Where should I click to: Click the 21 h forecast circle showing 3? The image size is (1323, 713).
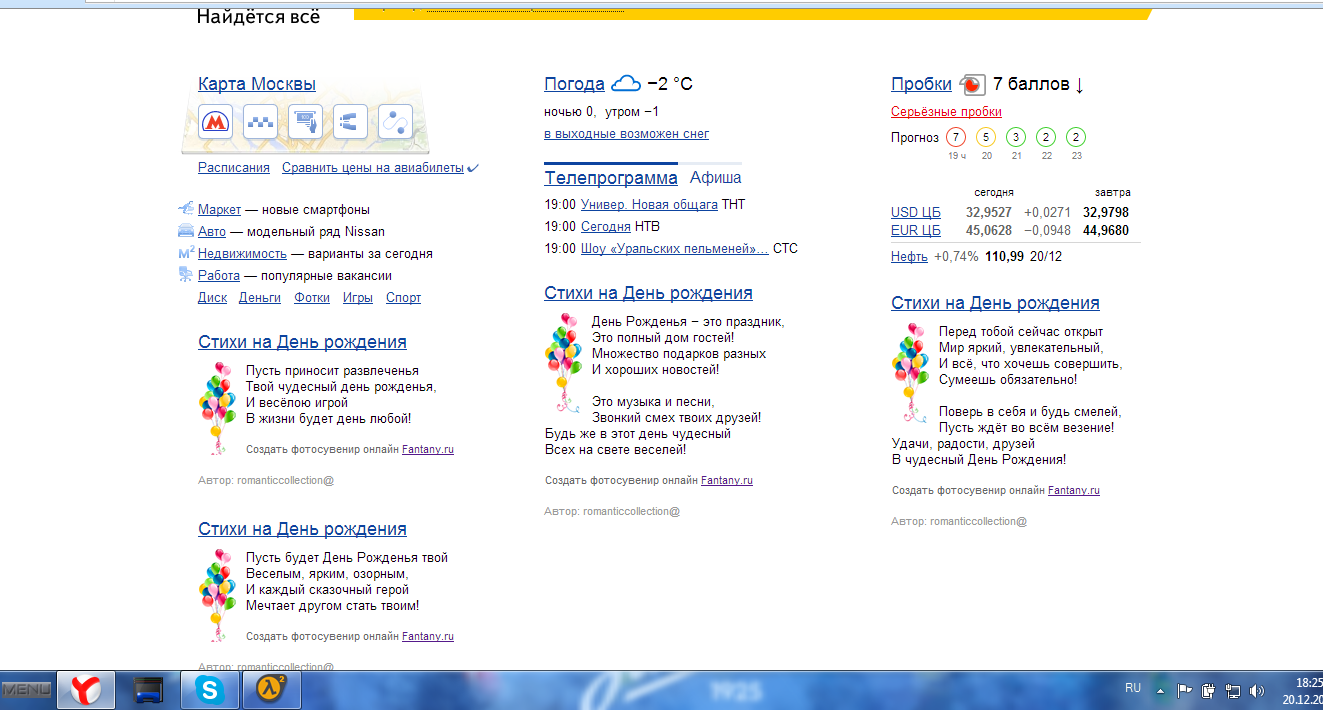[1016, 137]
